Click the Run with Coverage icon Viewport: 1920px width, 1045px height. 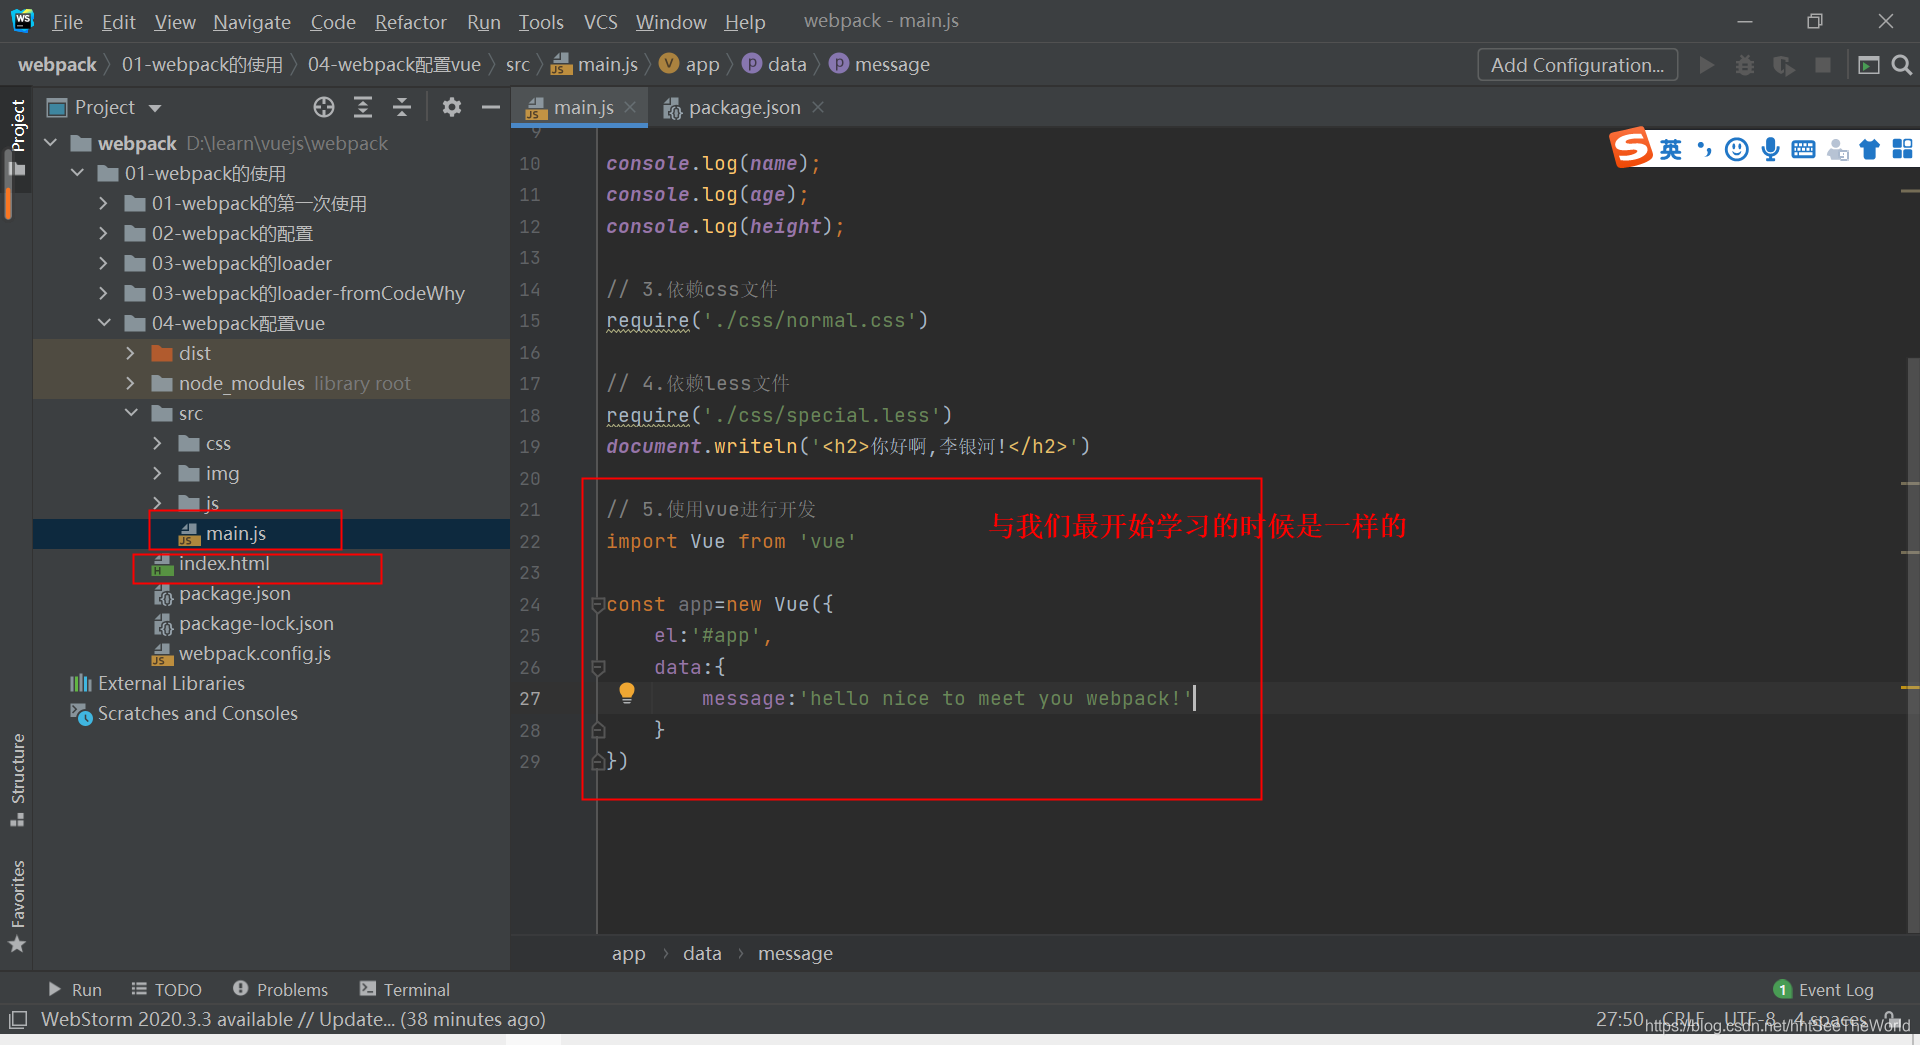coord(1783,65)
